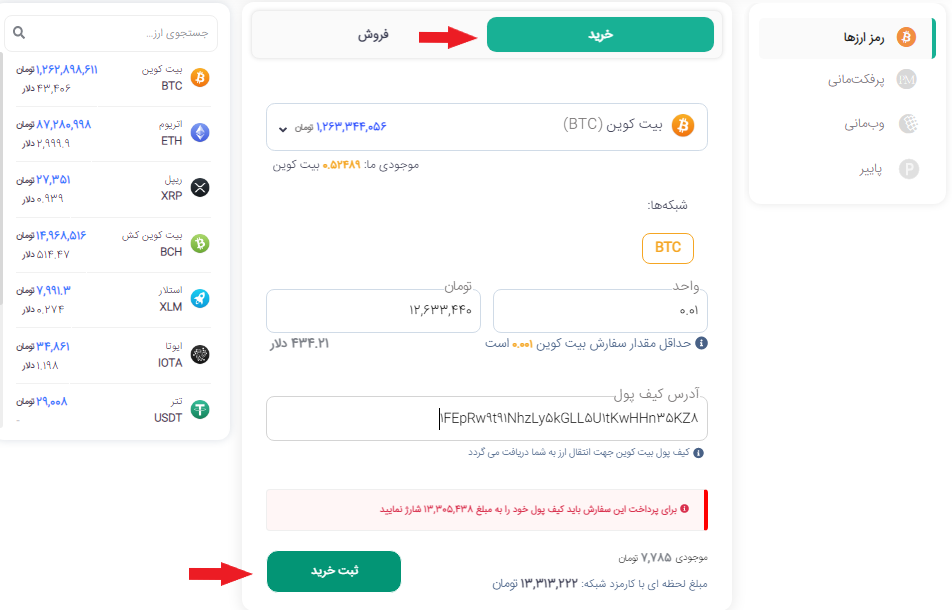Expand the Bitcoin (BTC) currency dropdown
The image size is (952, 610).
(487, 127)
